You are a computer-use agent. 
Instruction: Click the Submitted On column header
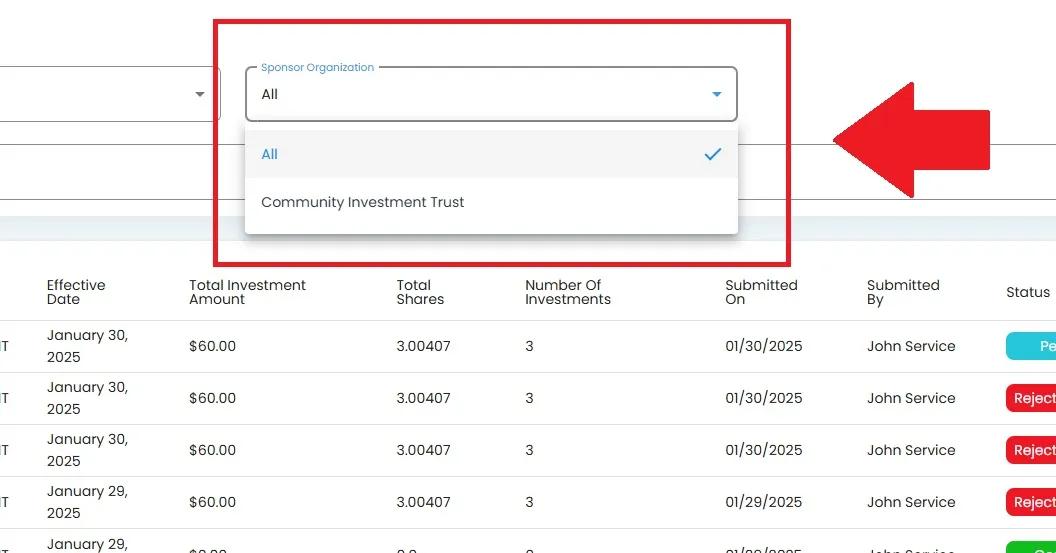pos(761,292)
